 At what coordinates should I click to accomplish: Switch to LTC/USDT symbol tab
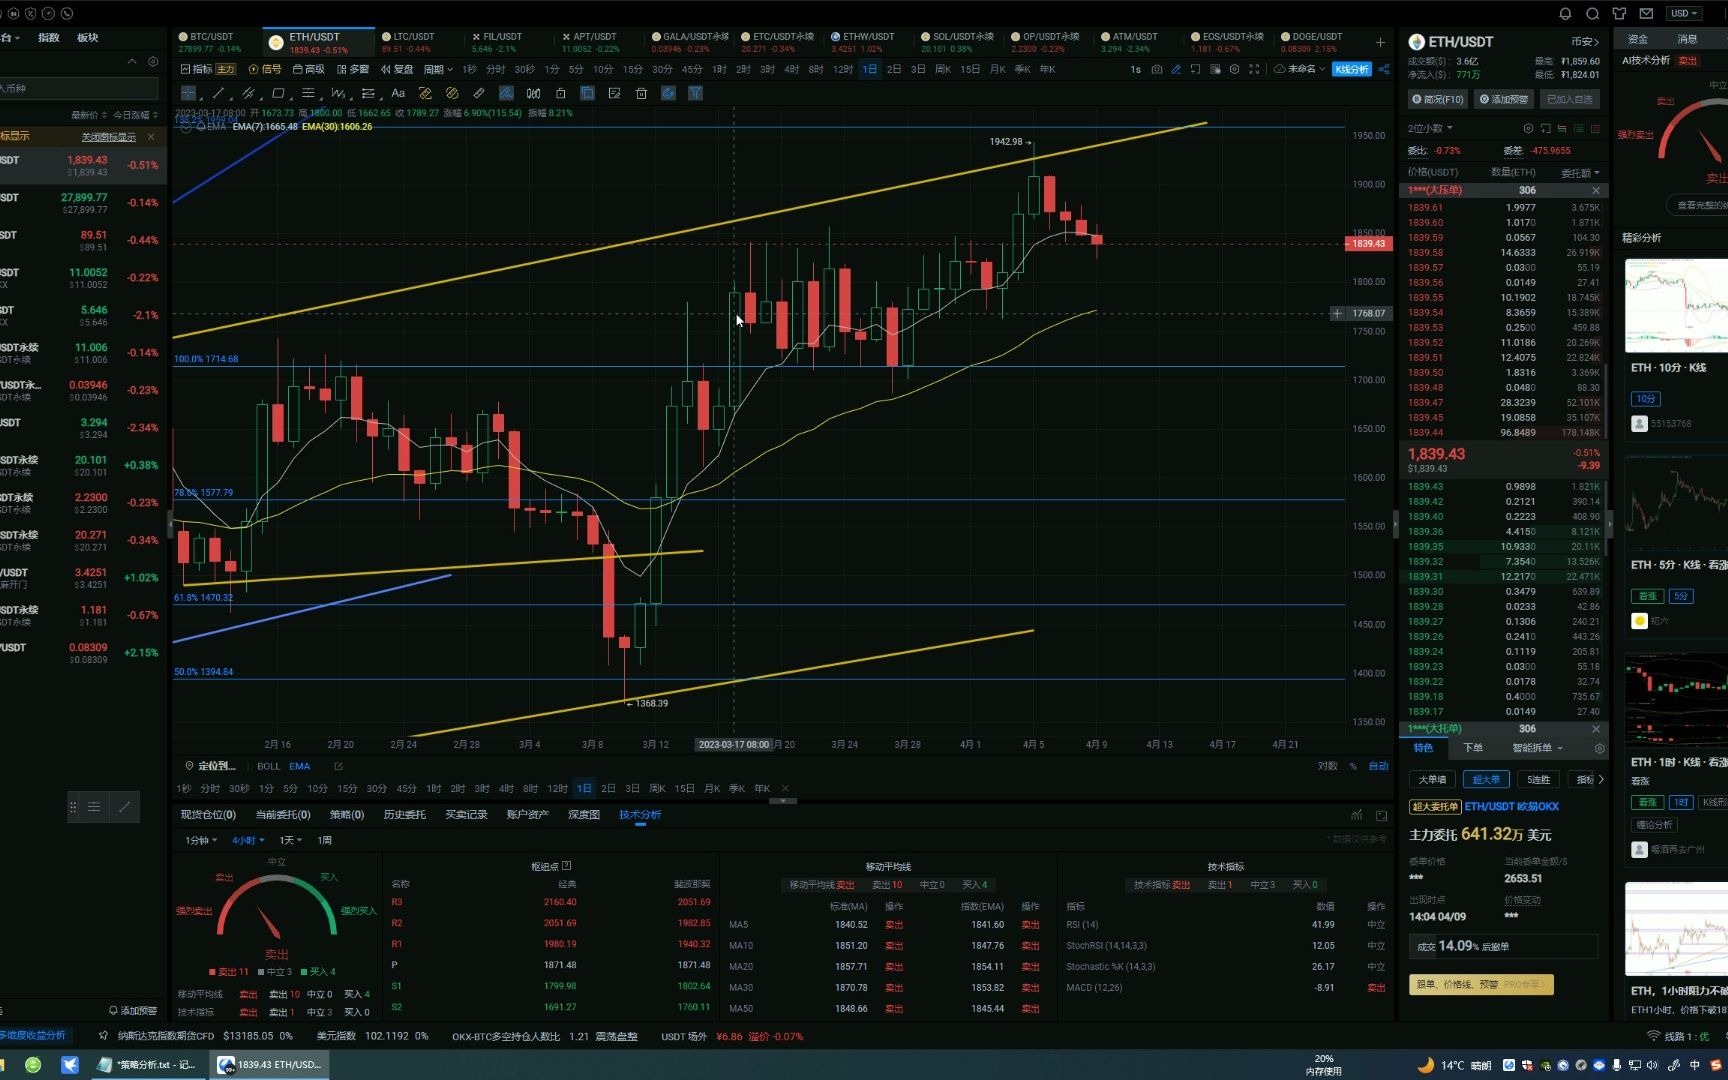point(413,42)
